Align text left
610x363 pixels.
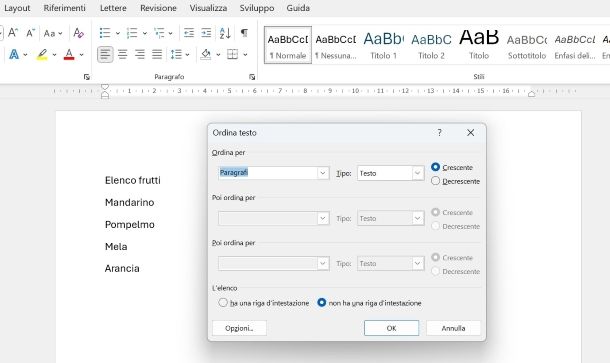[105, 54]
